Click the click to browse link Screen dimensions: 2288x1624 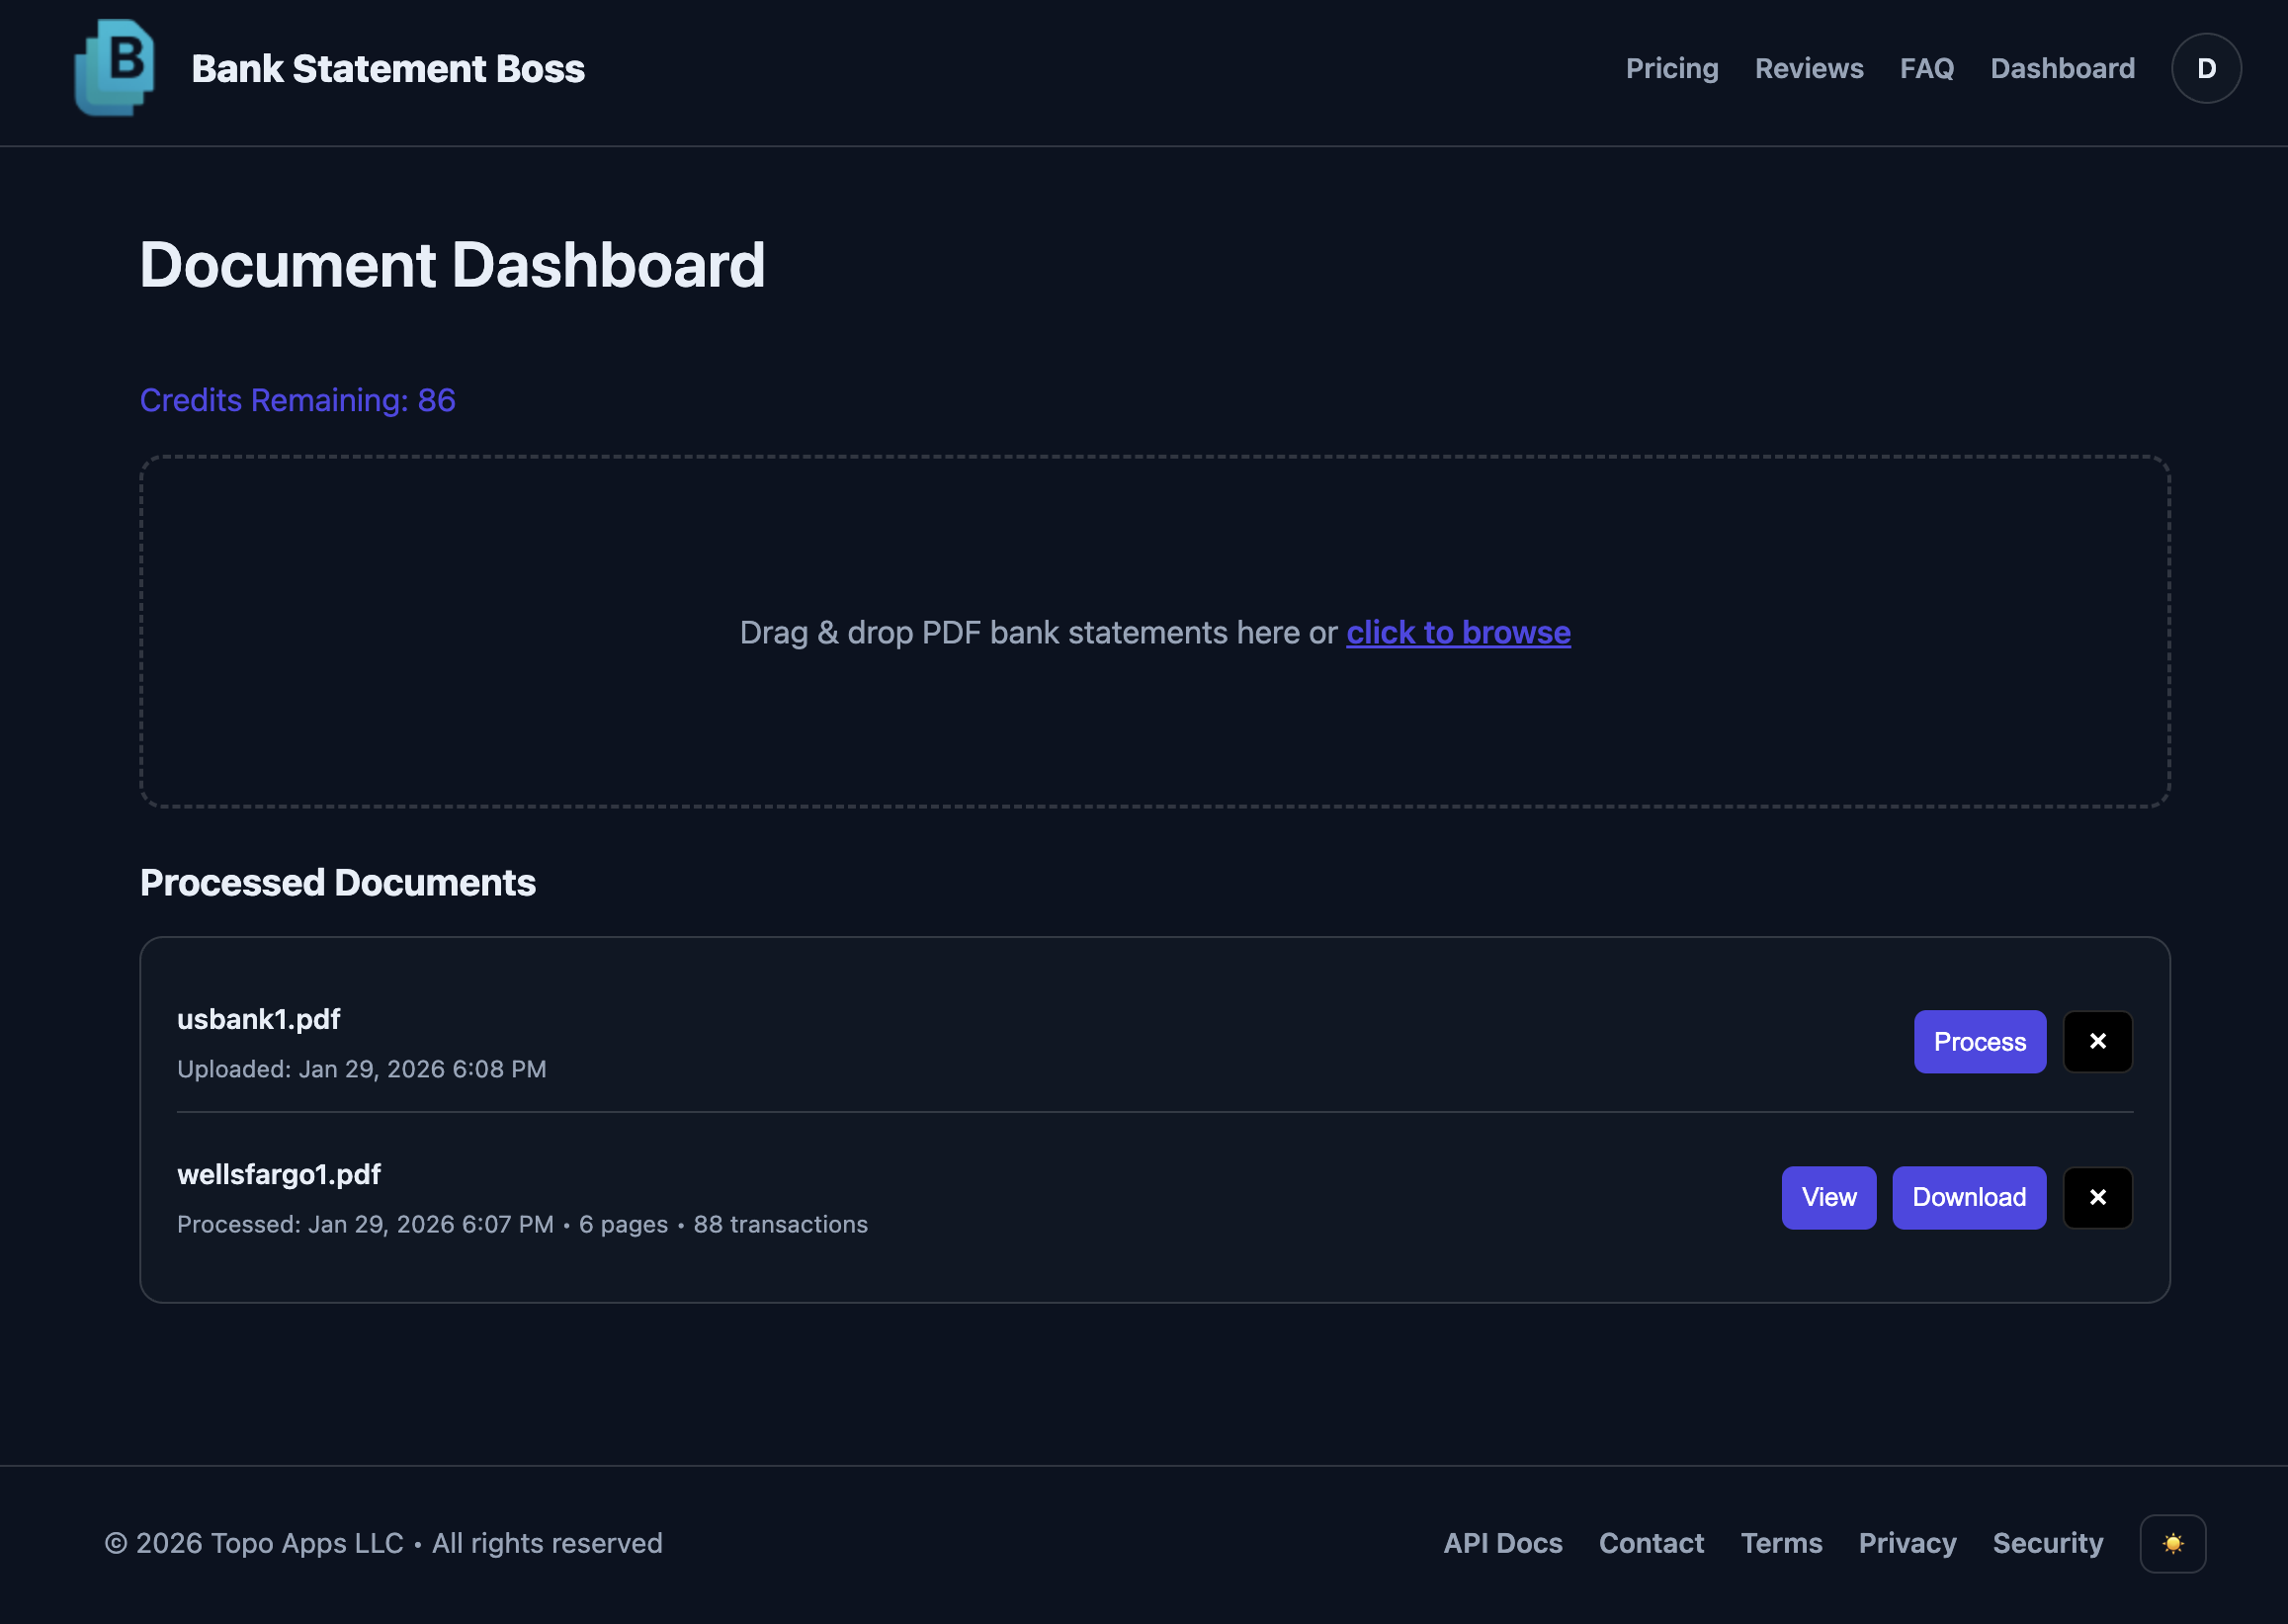[x=1458, y=632]
